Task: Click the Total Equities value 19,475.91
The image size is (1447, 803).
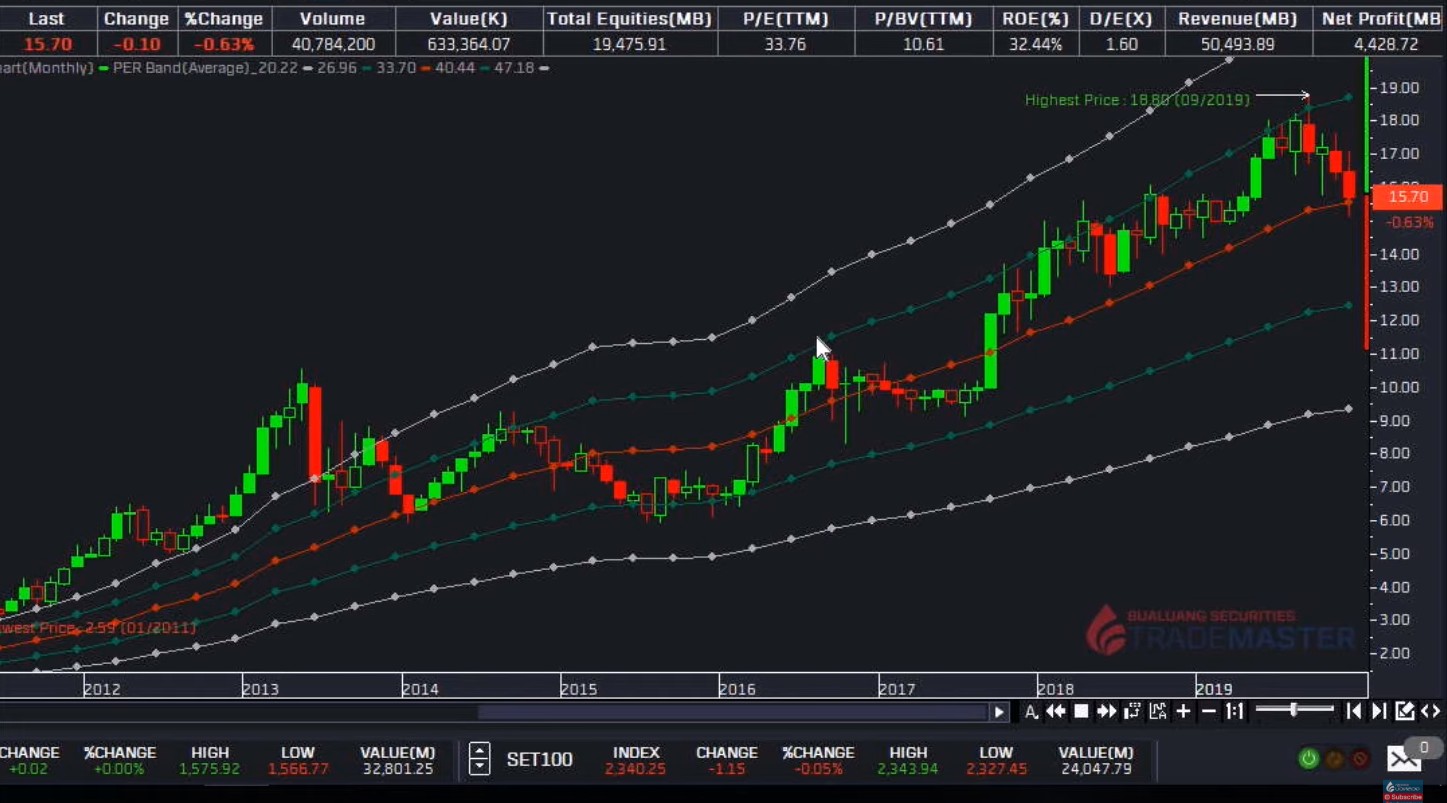Action: [x=629, y=44]
